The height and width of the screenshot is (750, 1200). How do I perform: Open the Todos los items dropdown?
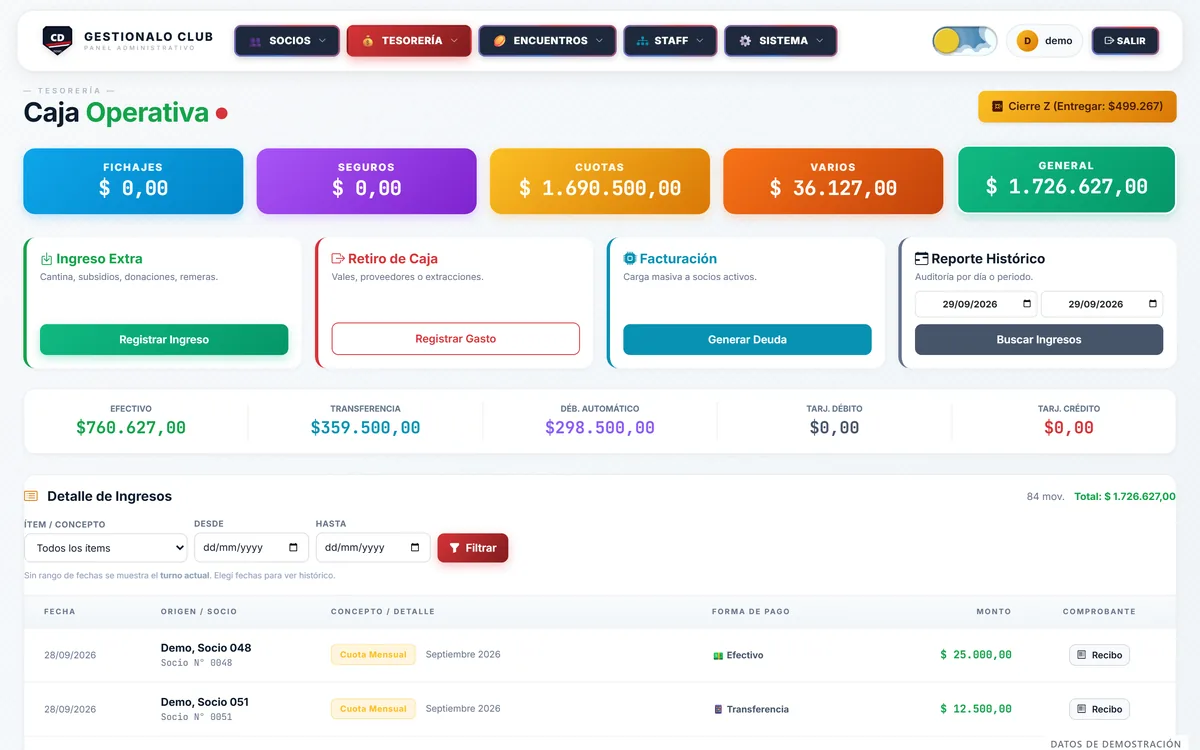pos(106,548)
